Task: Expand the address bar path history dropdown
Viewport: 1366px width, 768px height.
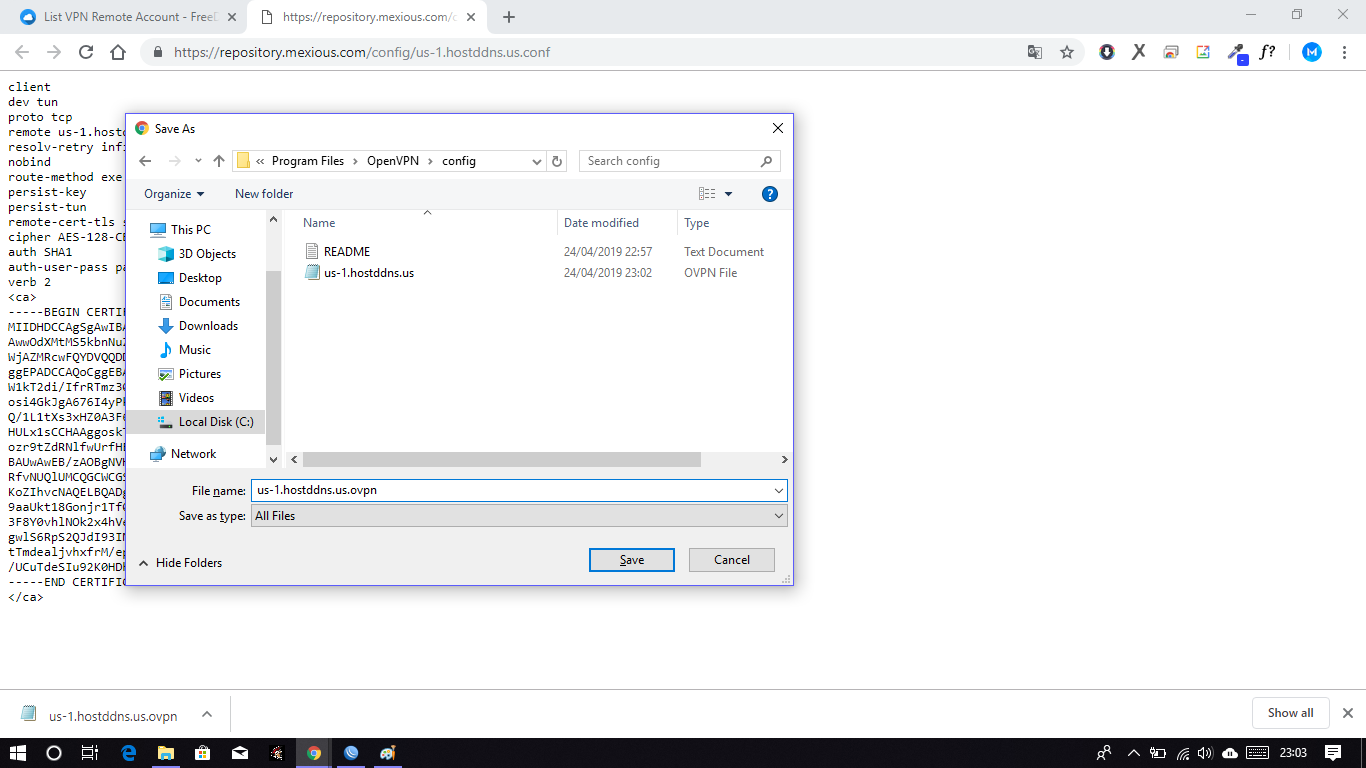Action: point(537,161)
